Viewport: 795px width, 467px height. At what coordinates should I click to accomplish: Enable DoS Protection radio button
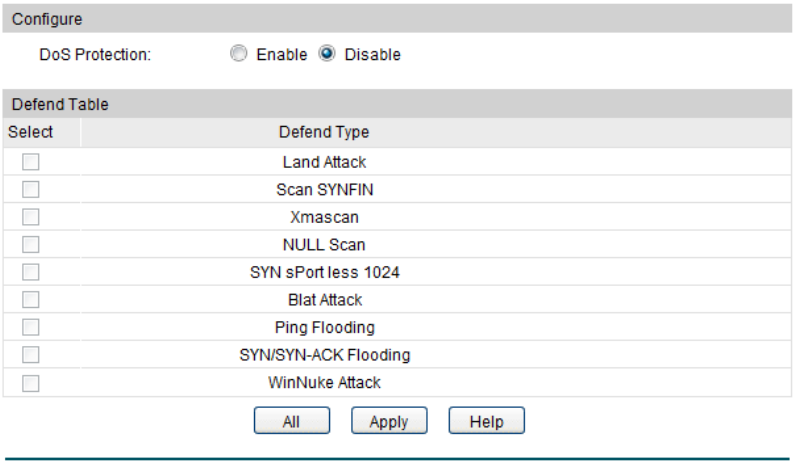pyautogui.click(x=238, y=55)
